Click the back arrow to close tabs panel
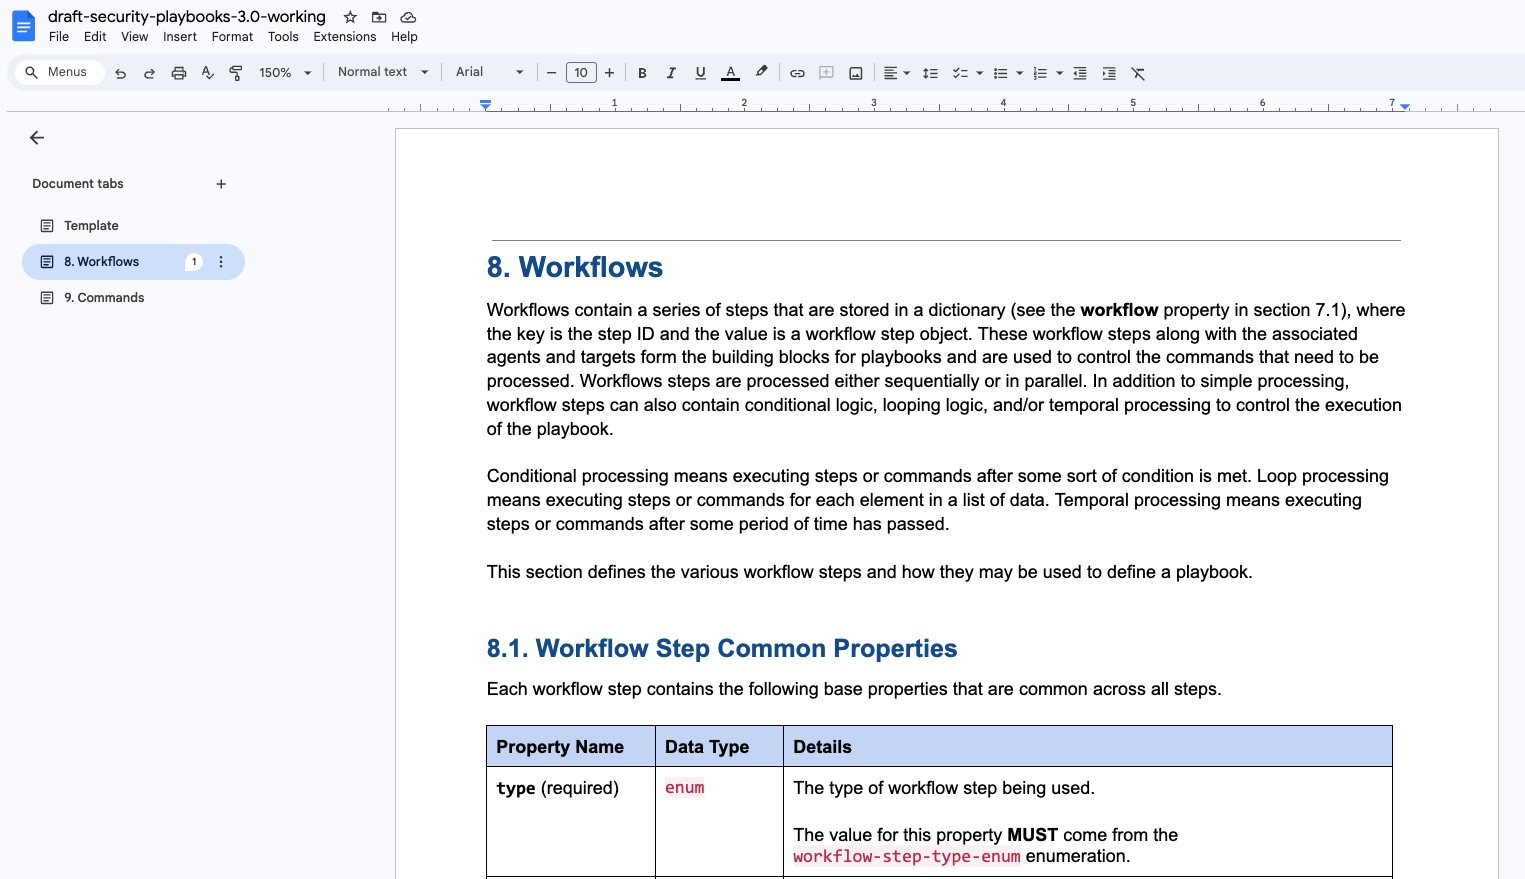Viewport: 1525px width, 879px height. click(37, 138)
